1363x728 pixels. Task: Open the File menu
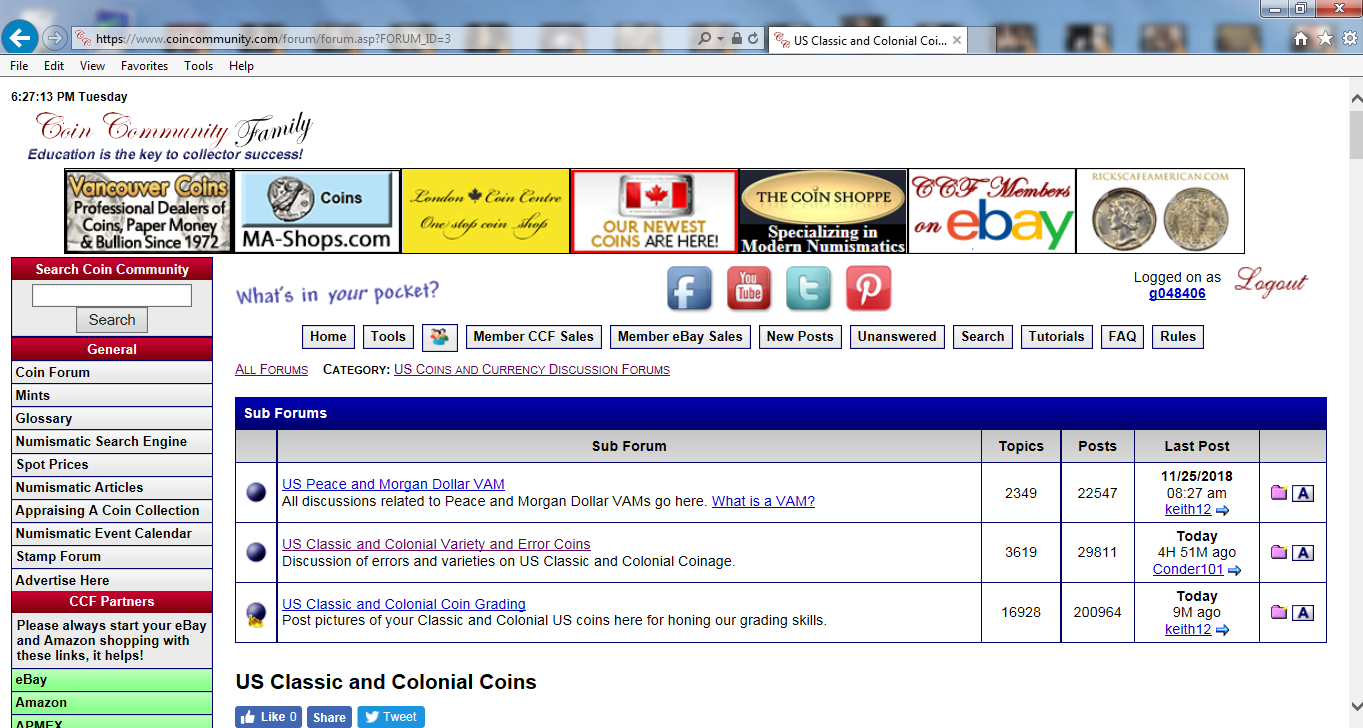coord(19,66)
